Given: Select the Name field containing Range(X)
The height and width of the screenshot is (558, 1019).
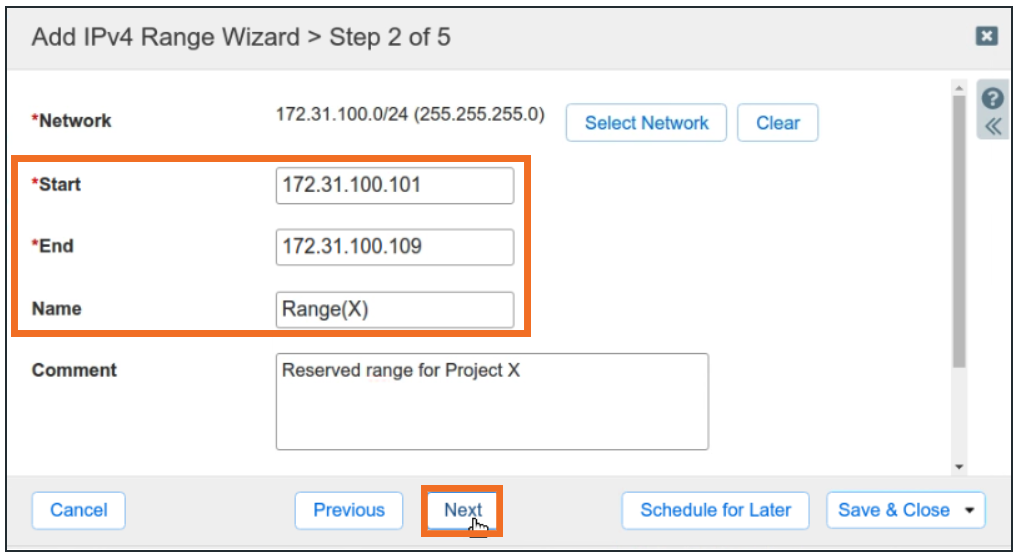Looking at the screenshot, I should pos(394,309).
